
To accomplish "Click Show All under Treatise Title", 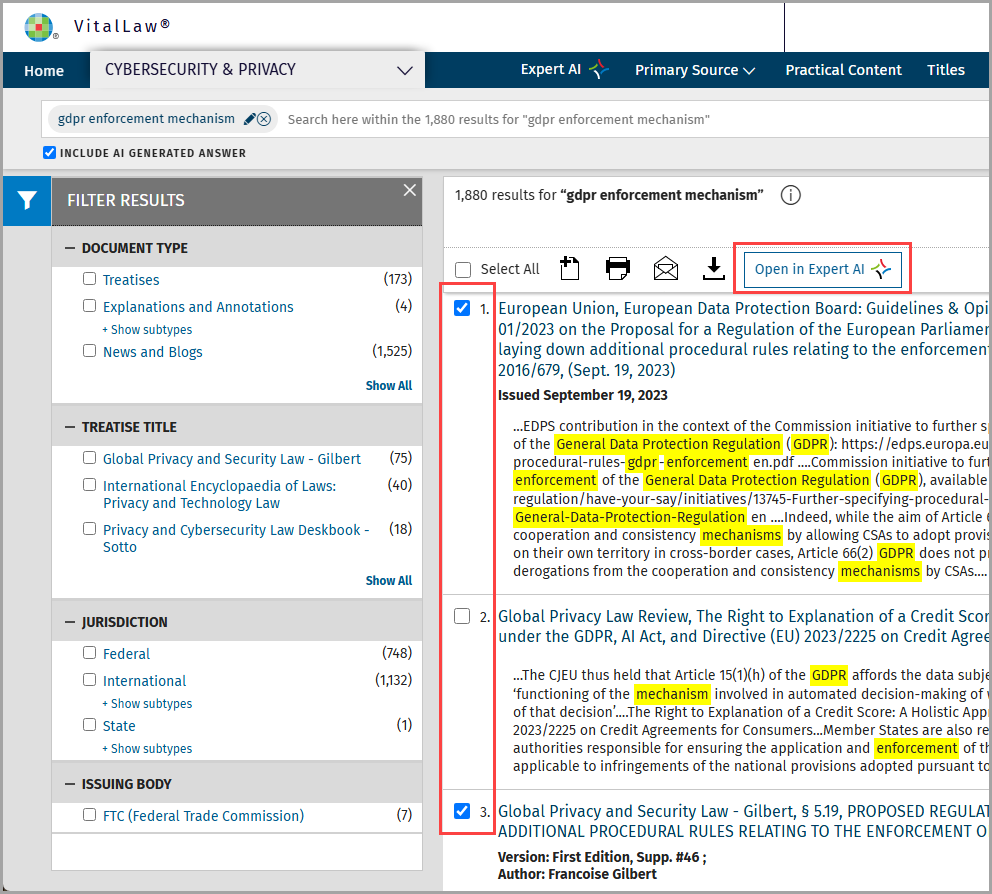I will click(x=388, y=581).
